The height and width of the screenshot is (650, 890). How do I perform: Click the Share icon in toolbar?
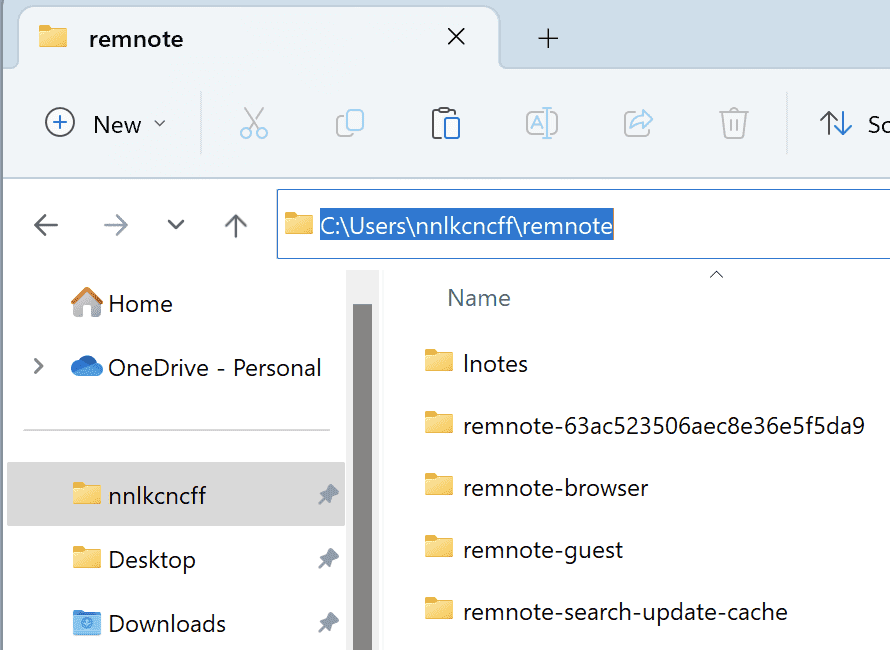coord(637,124)
